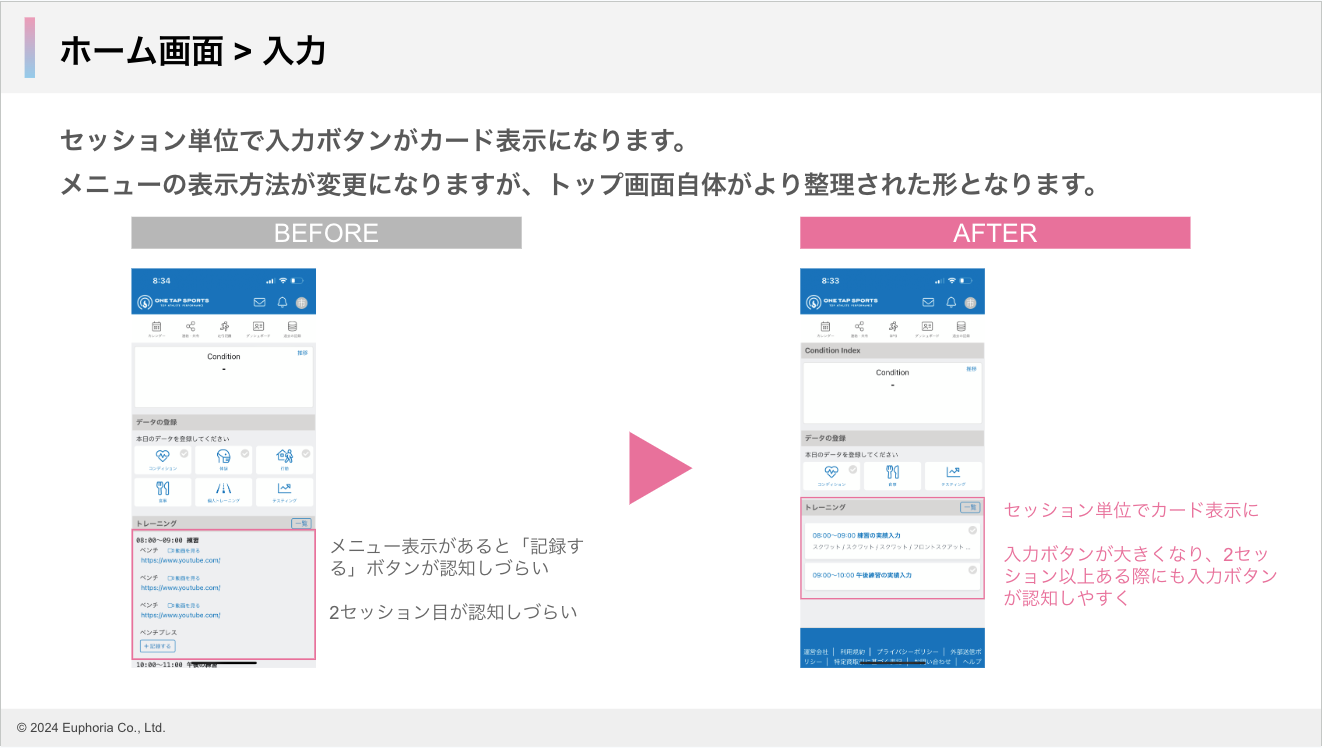Screen dimensions: 1322x748
Task: Open the house activity tile in the BEFORE screen
Action: pos(285,460)
